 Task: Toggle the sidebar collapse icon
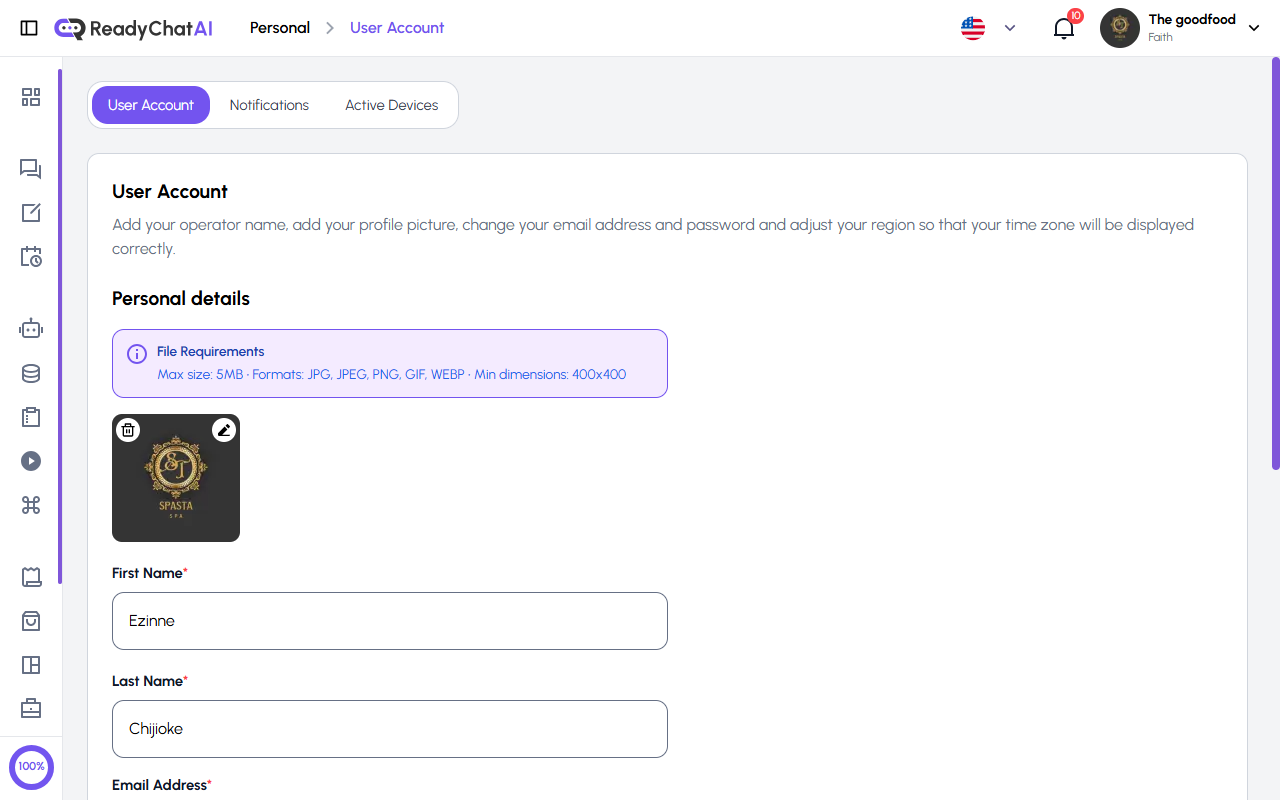(x=29, y=28)
